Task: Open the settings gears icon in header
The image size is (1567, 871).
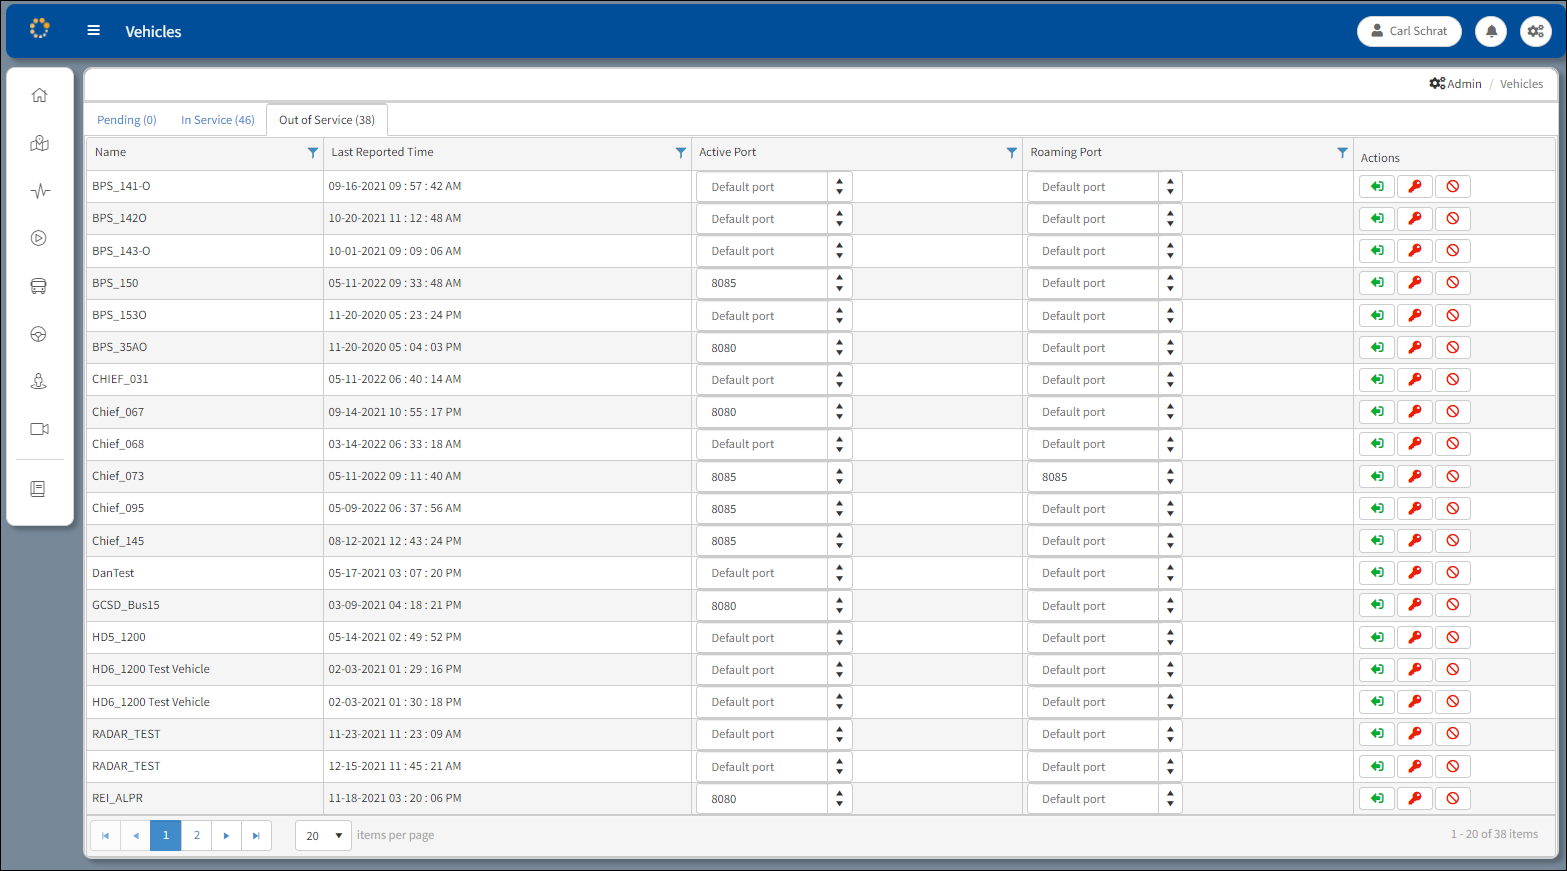Action: [x=1535, y=31]
